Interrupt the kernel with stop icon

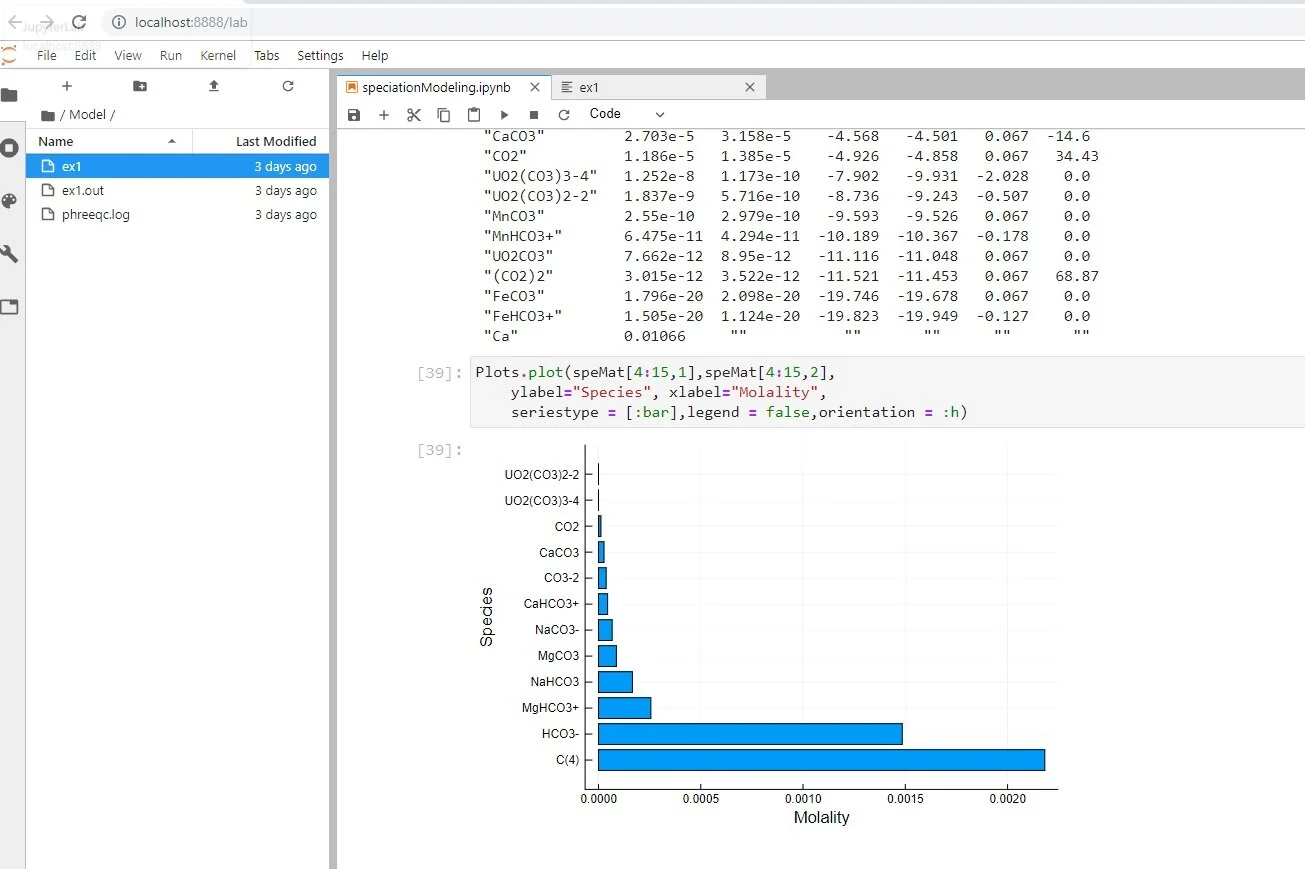[x=533, y=113]
